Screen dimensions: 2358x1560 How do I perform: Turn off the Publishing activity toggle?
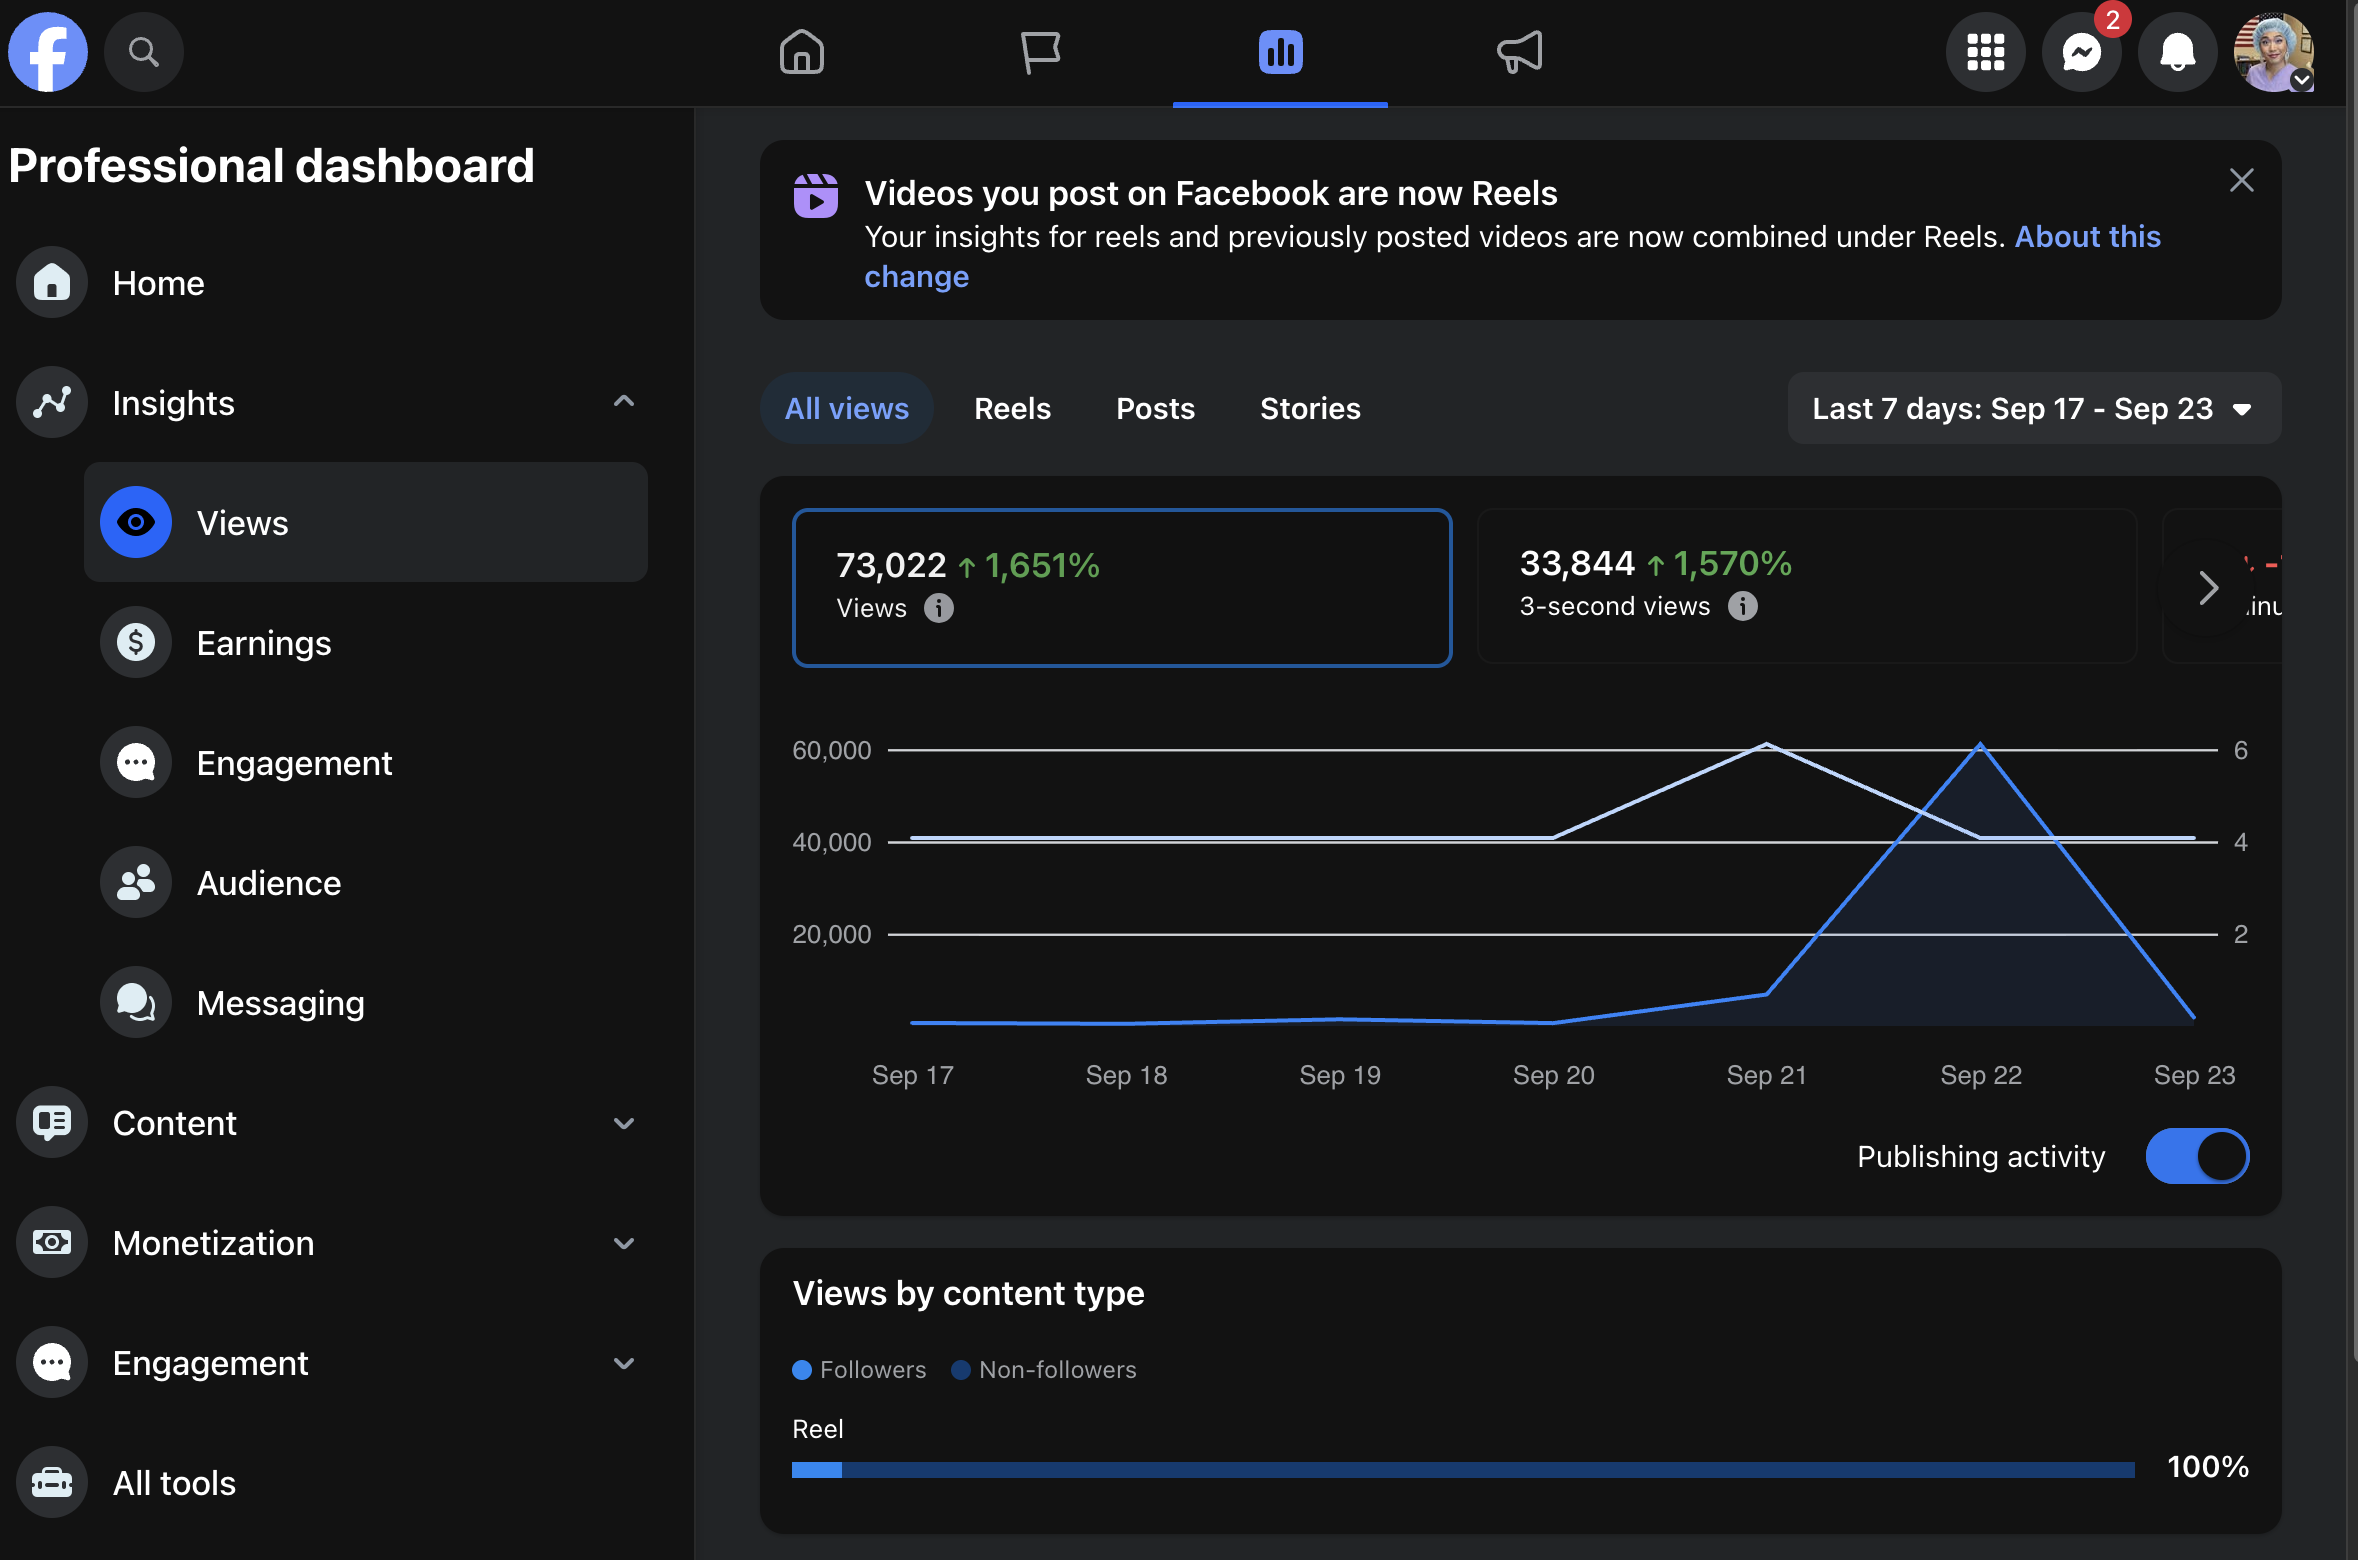(x=2197, y=1156)
